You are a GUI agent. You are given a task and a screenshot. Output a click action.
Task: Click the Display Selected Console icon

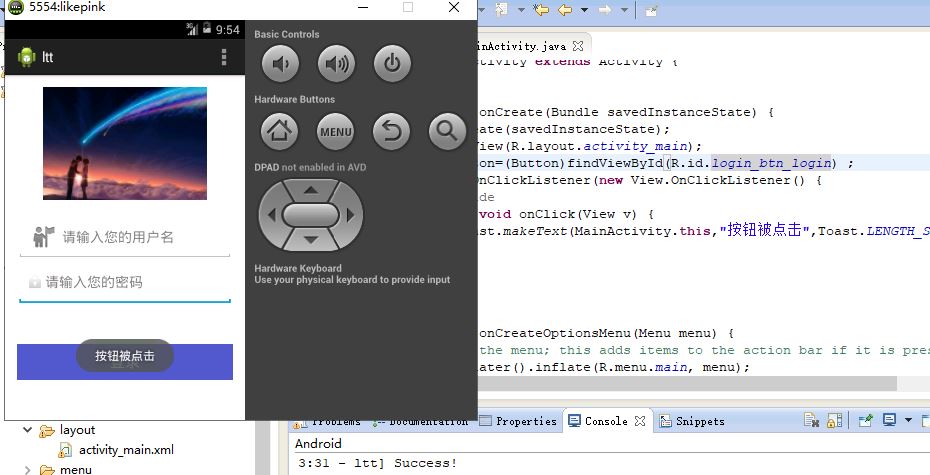point(889,420)
